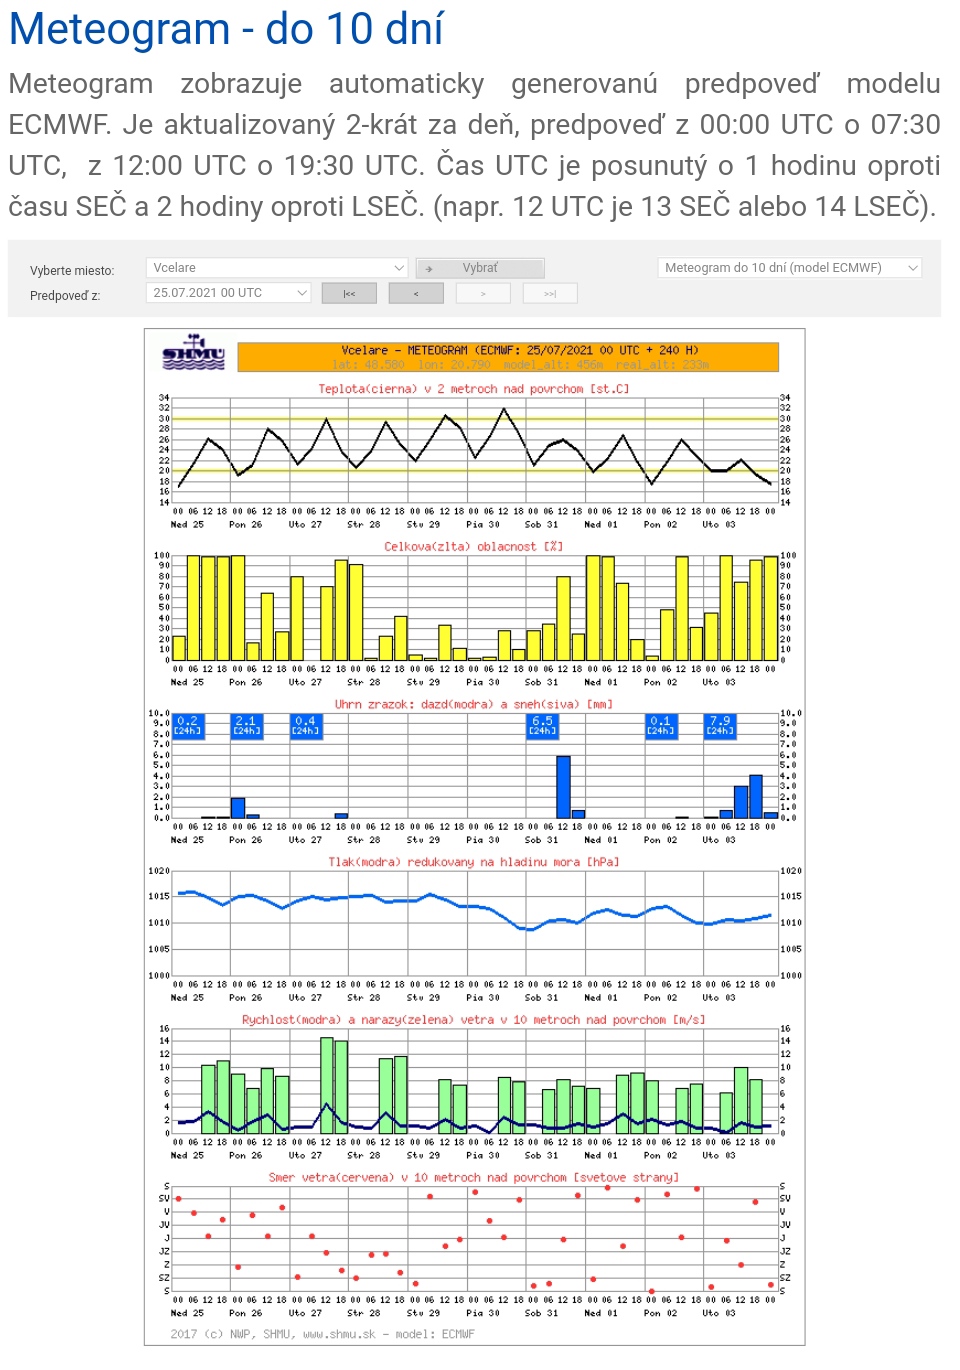Click the orange Vcelare METEOGRAM title banner

coord(508,357)
